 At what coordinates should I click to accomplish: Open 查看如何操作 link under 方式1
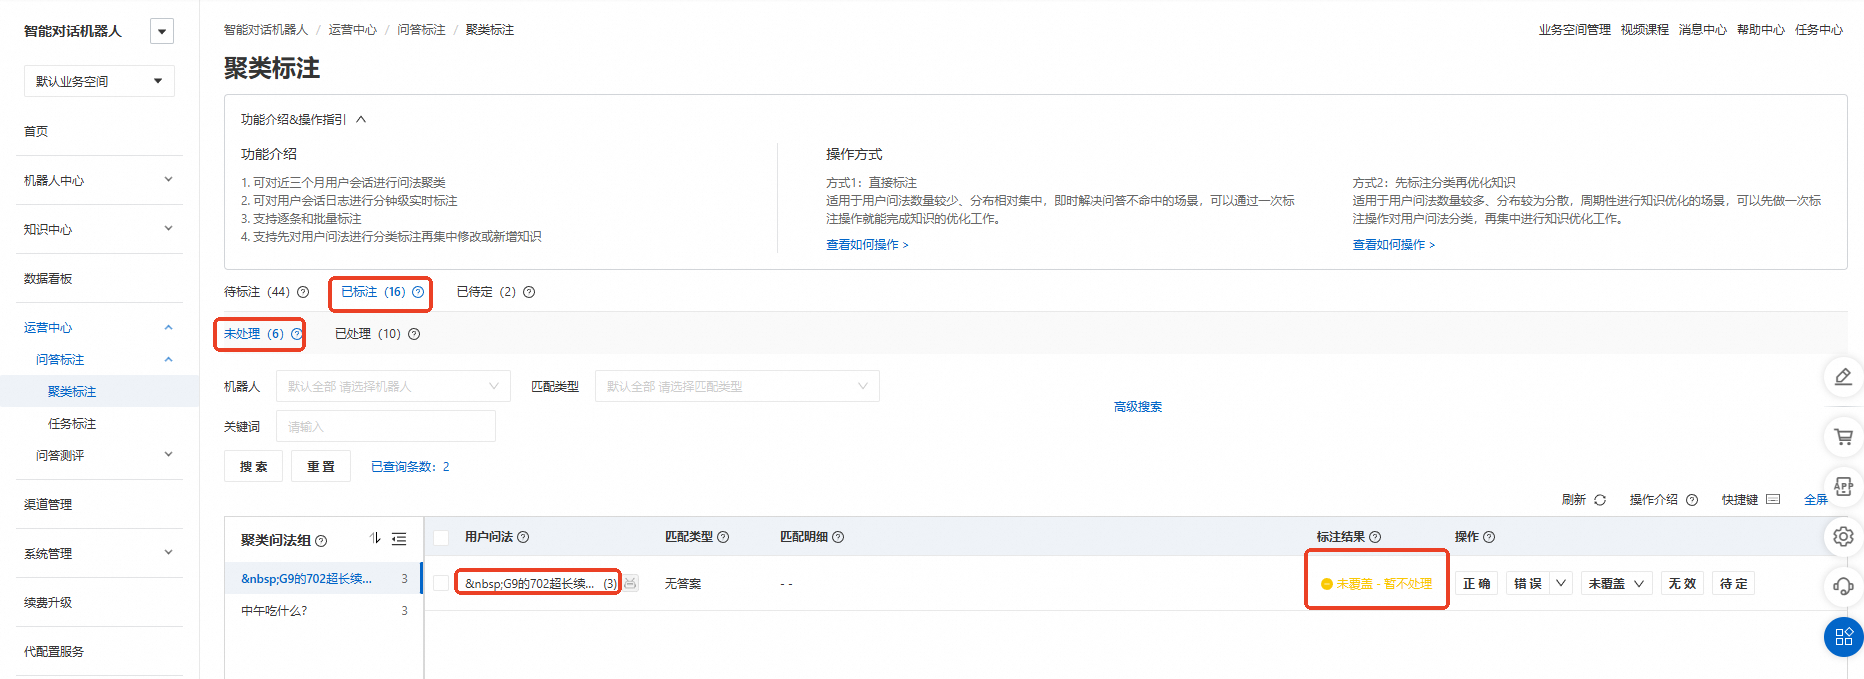tap(867, 245)
